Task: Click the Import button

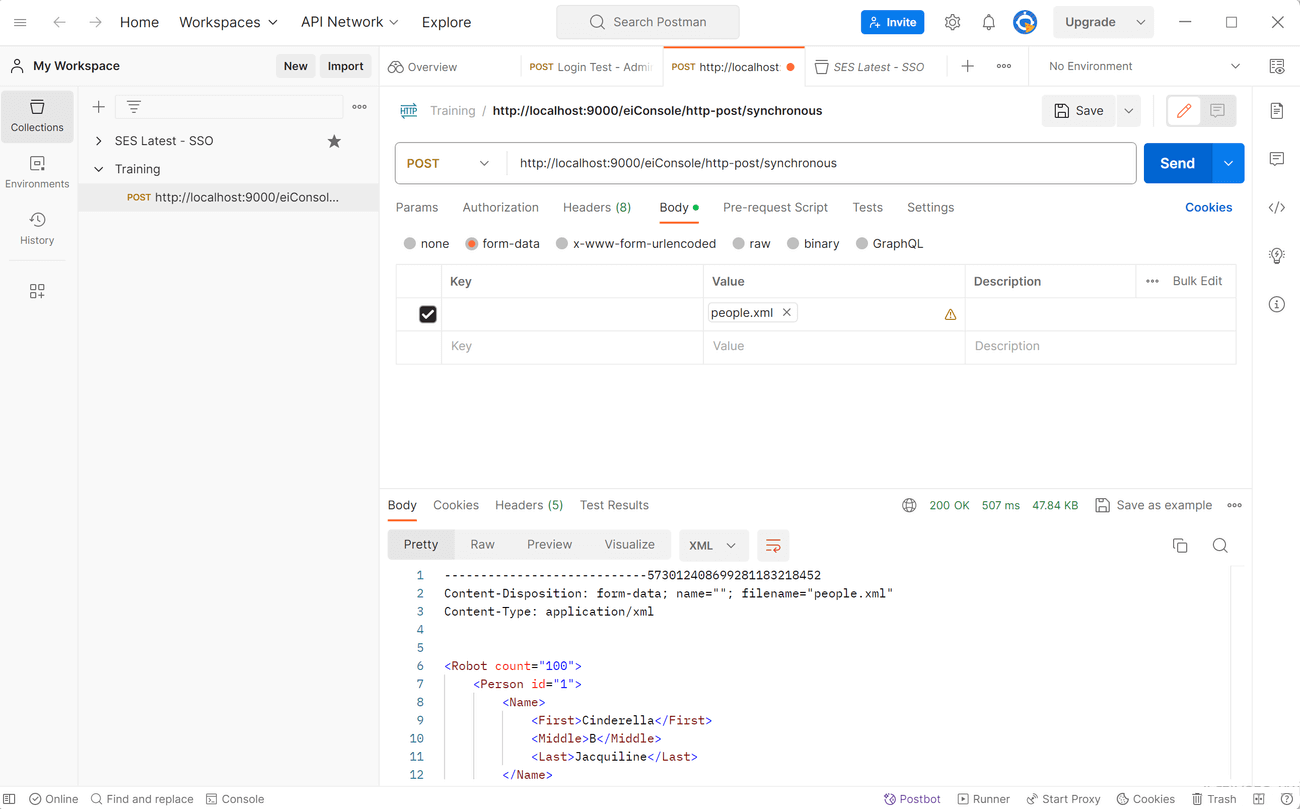Action: [345, 66]
